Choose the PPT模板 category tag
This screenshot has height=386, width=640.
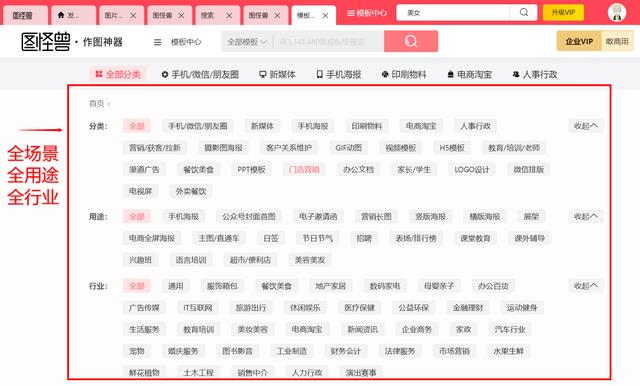pyautogui.click(x=251, y=169)
